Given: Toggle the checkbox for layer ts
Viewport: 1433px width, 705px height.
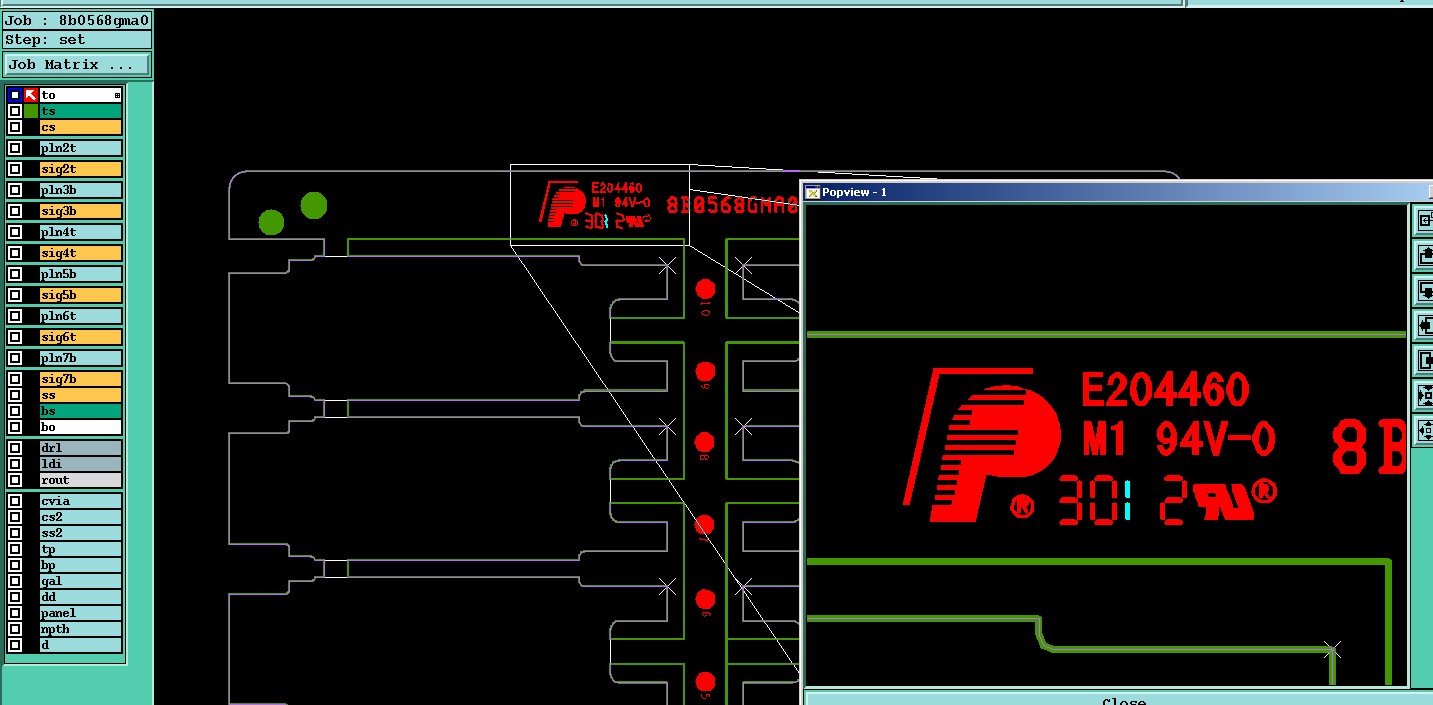Looking at the screenshot, I should point(15,111).
